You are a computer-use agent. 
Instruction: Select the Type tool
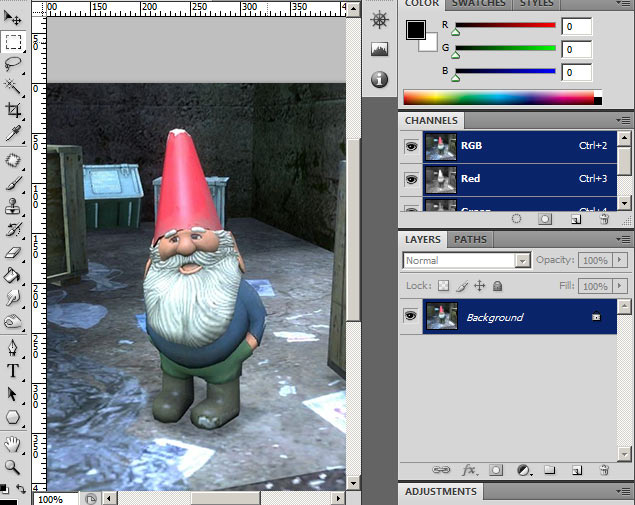point(13,371)
